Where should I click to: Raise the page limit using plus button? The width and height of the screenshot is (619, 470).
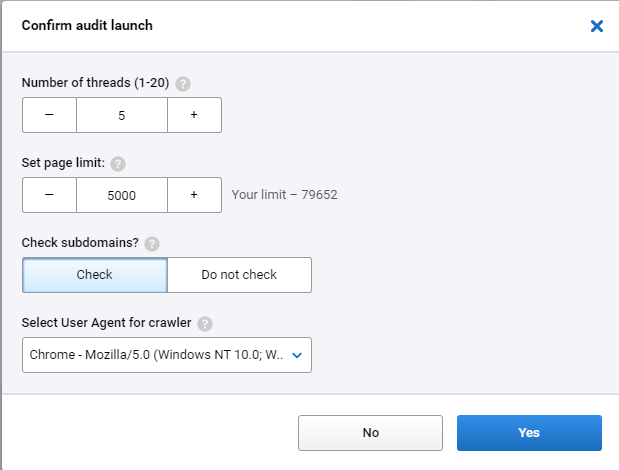pyautogui.click(x=194, y=195)
